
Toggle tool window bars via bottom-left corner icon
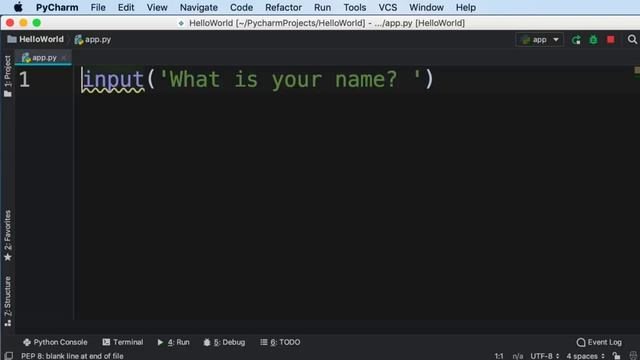[8, 356]
